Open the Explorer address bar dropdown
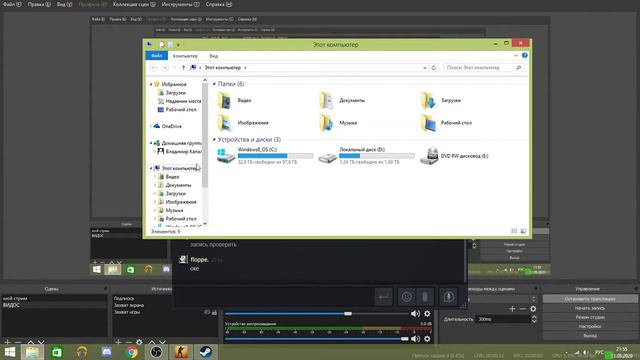Viewport: 640px width, 360px height. click(x=425, y=68)
